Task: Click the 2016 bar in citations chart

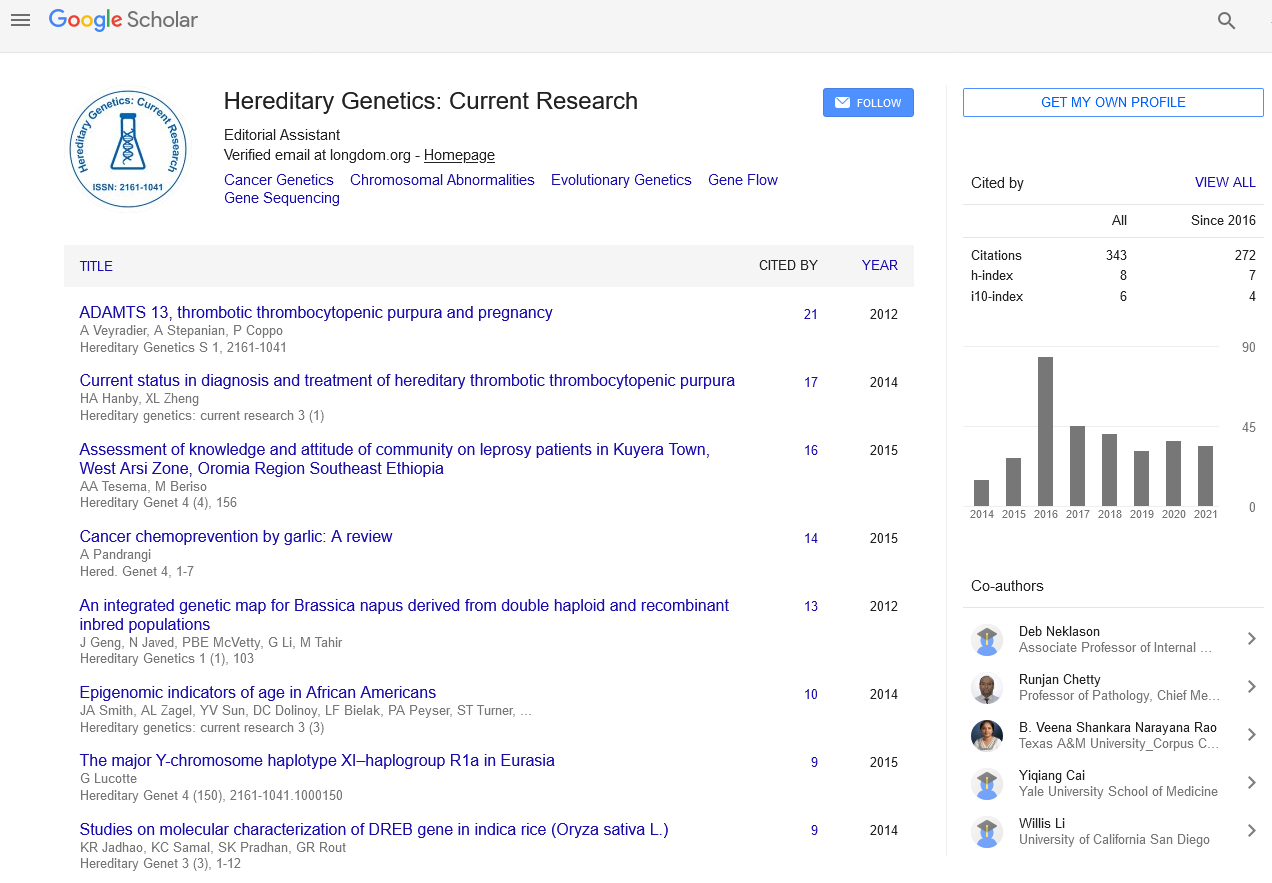Action: [1045, 431]
